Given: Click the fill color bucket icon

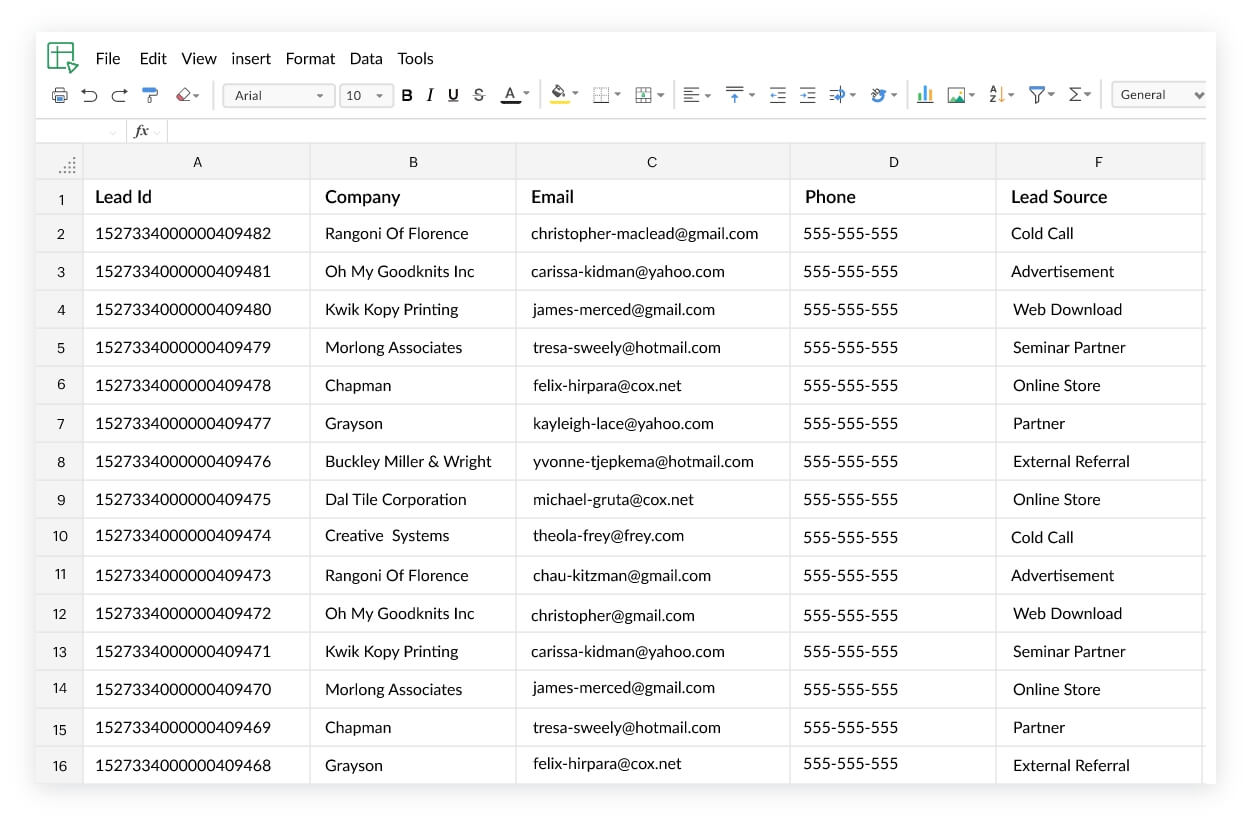Looking at the screenshot, I should (x=559, y=96).
